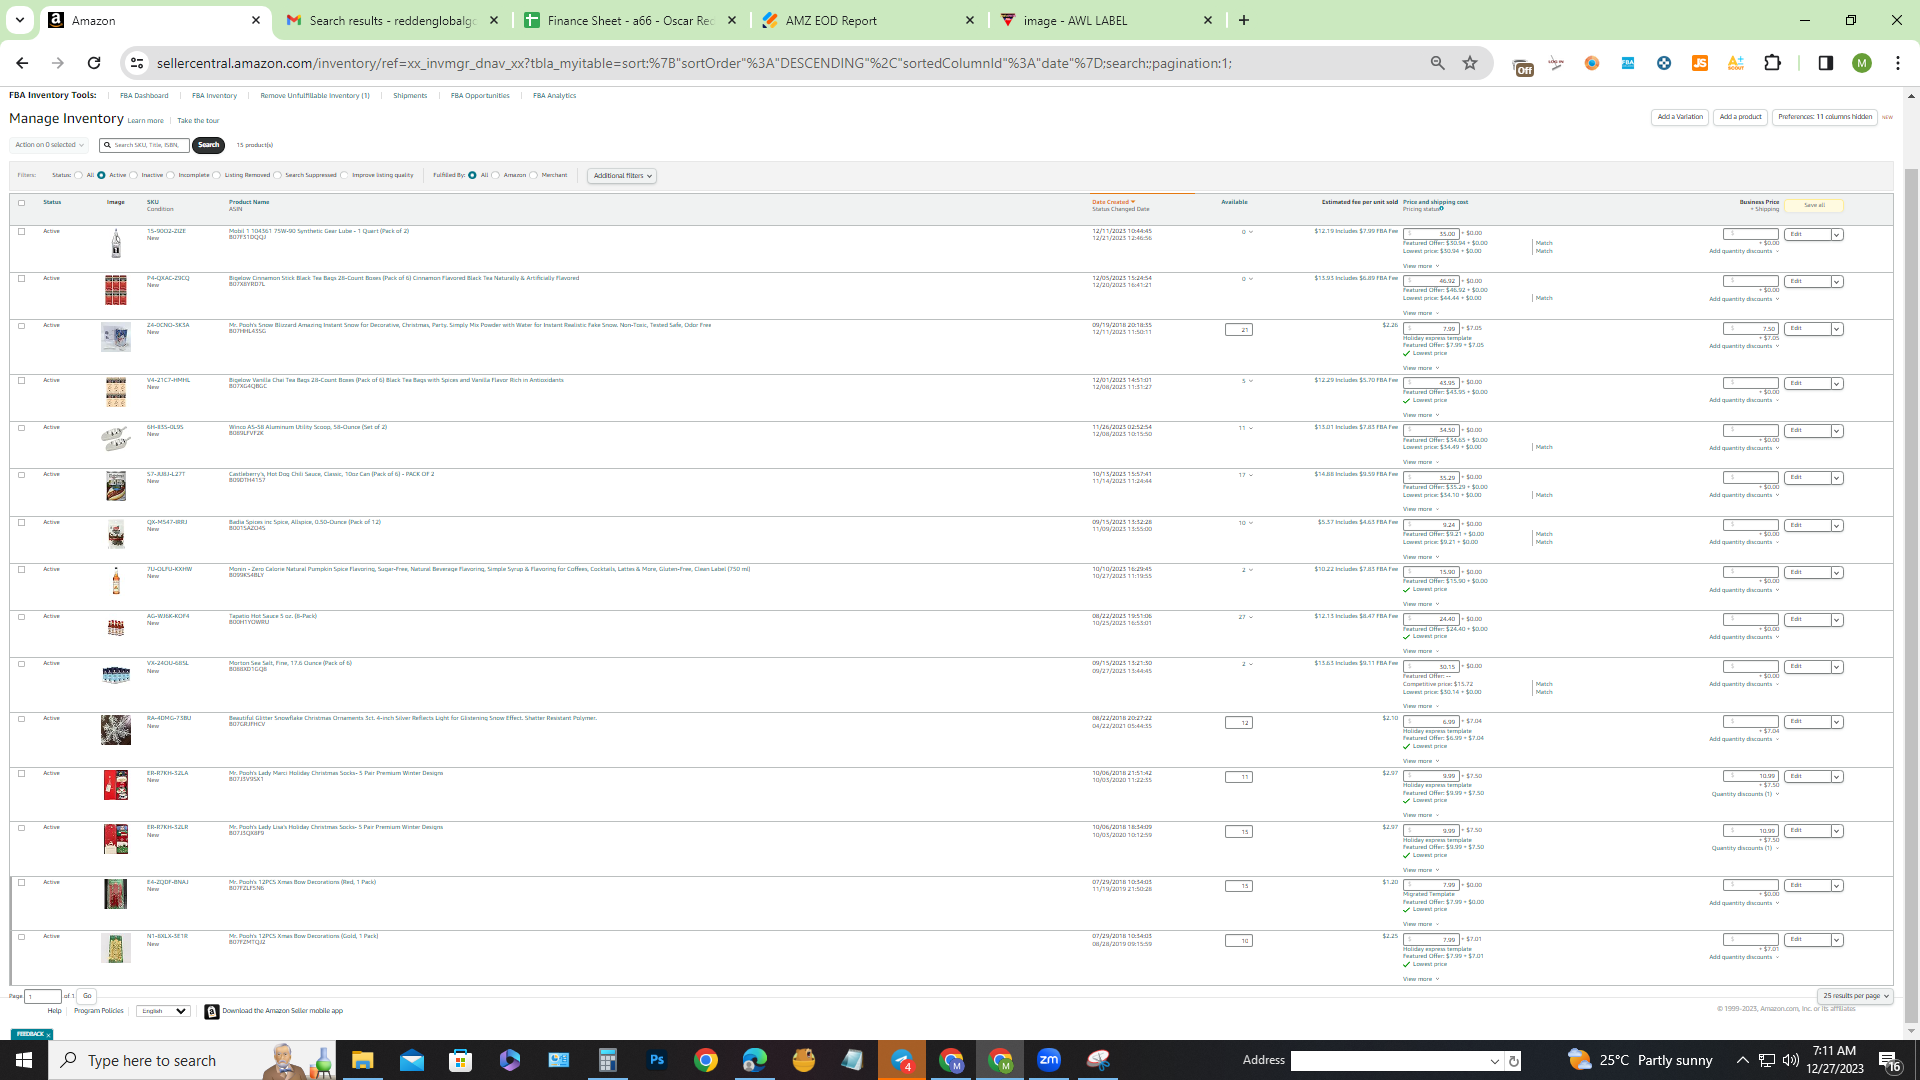The width and height of the screenshot is (1920, 1080).
Task: Select Fulfilled By Amazon radio button
Action: click(x=496, y=175)
